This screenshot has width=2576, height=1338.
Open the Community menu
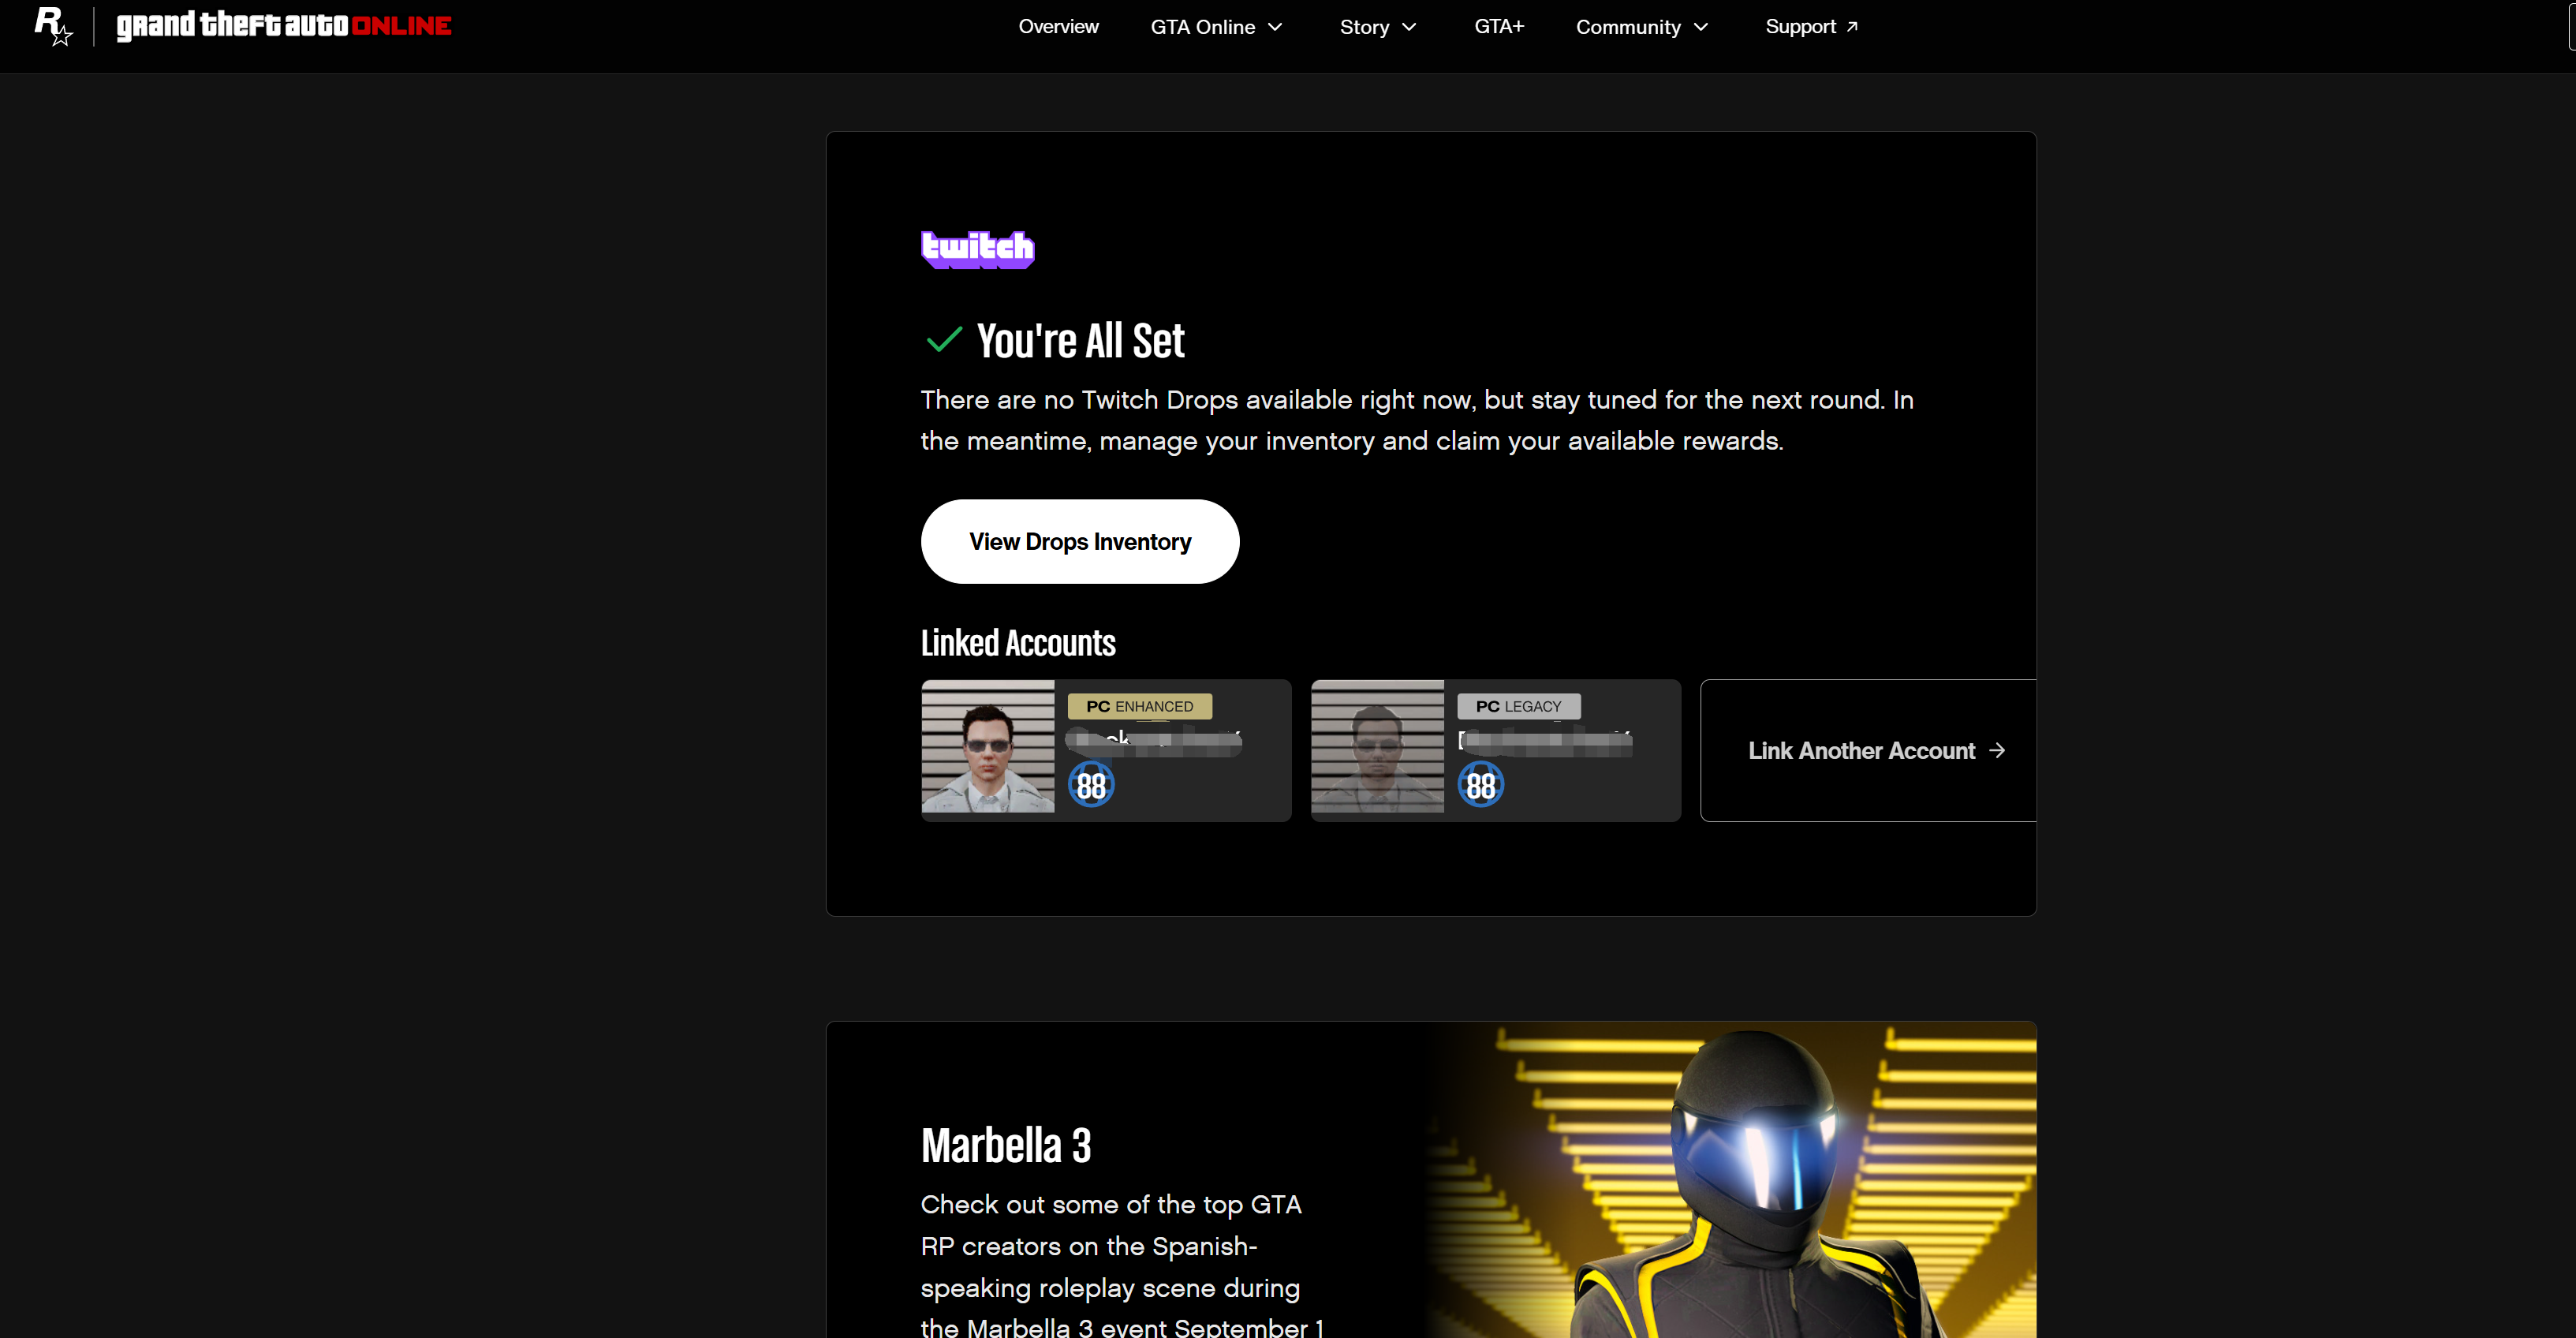(1642, 27)
